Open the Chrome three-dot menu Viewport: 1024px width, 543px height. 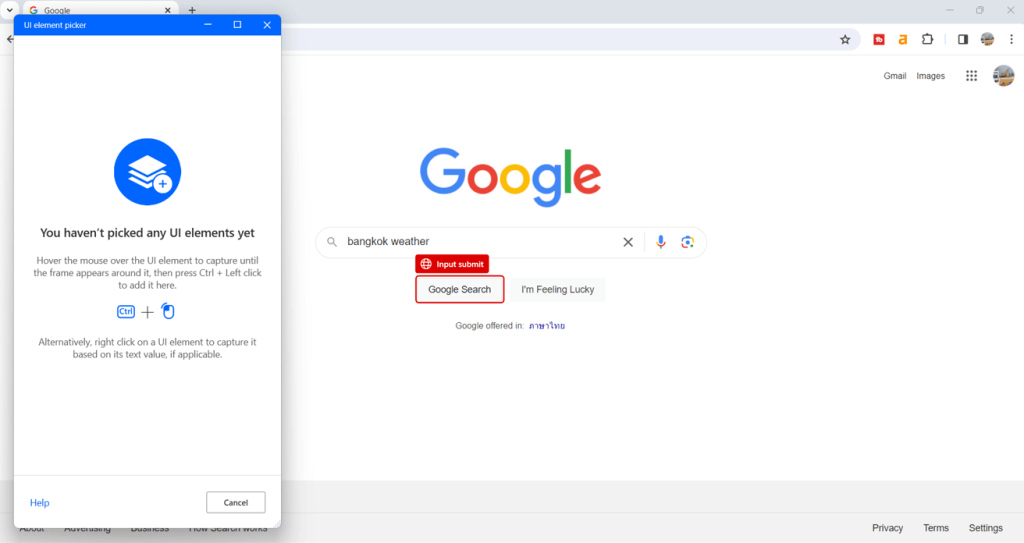(x=1012, y=39)
